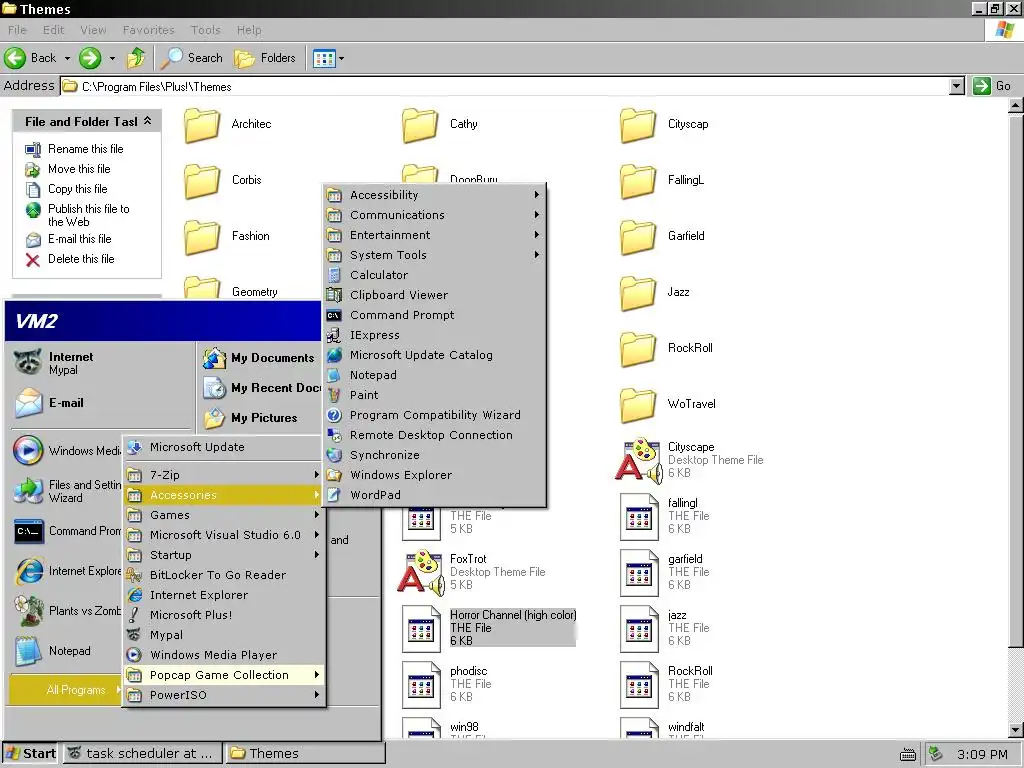Viewport: 1024px width, 768px height.
Task: Select Horror Channel (high color) file
Action: 489,628
